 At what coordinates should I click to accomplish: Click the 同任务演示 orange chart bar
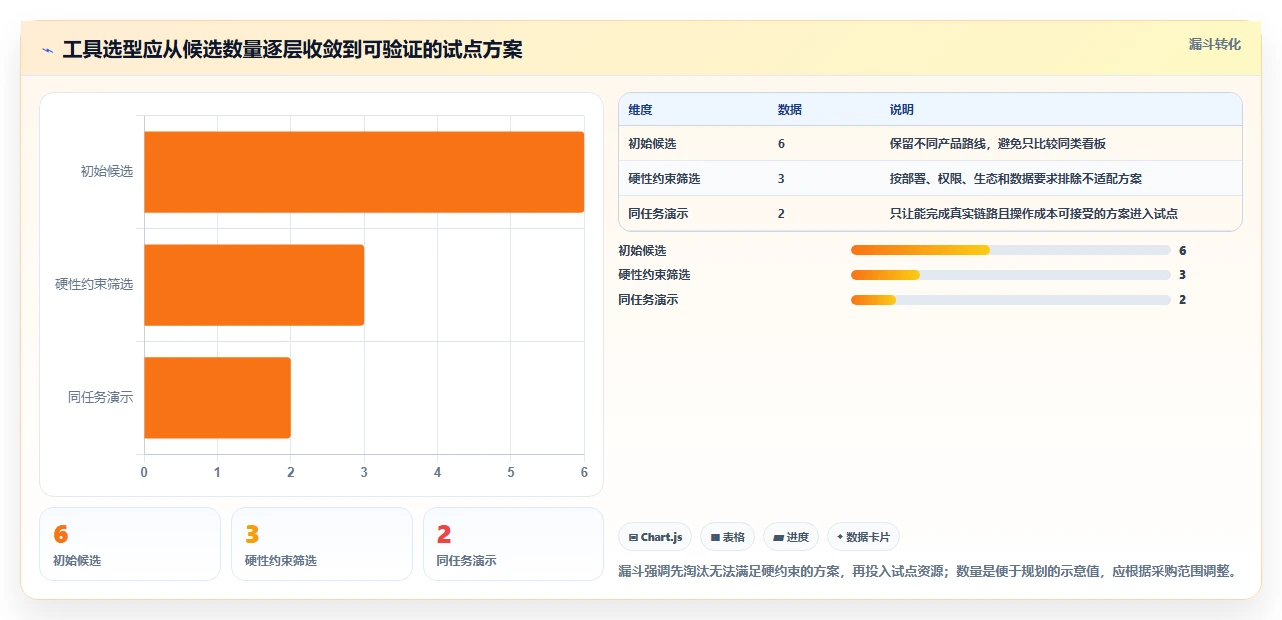pyautogui.click(x=218, y=398)
